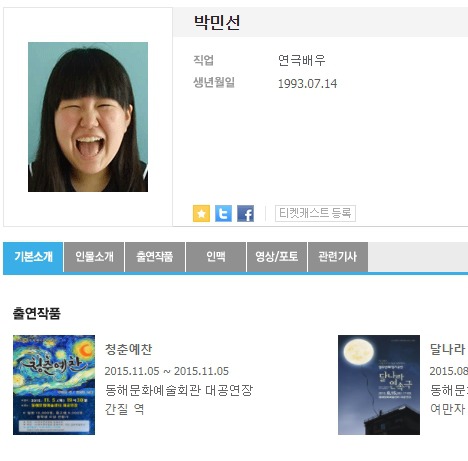The width and height of the screenshot is (468, 461).
Task: Switch to the 인물소개 tab
Action: tap(94, 257)
